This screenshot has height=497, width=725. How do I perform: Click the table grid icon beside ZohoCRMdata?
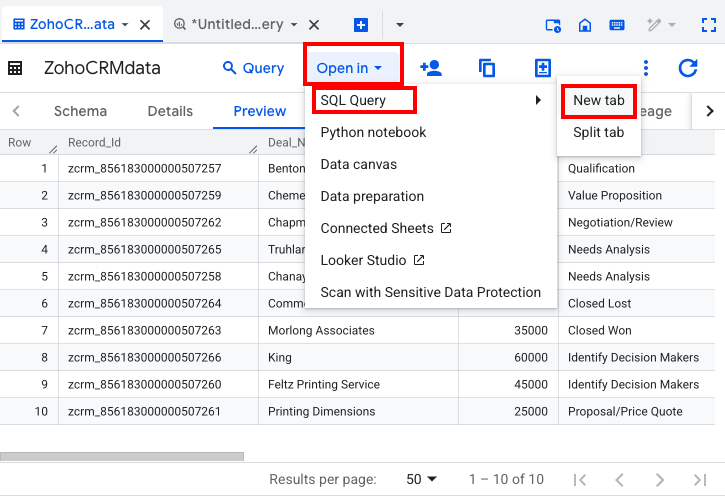[15, 68]
